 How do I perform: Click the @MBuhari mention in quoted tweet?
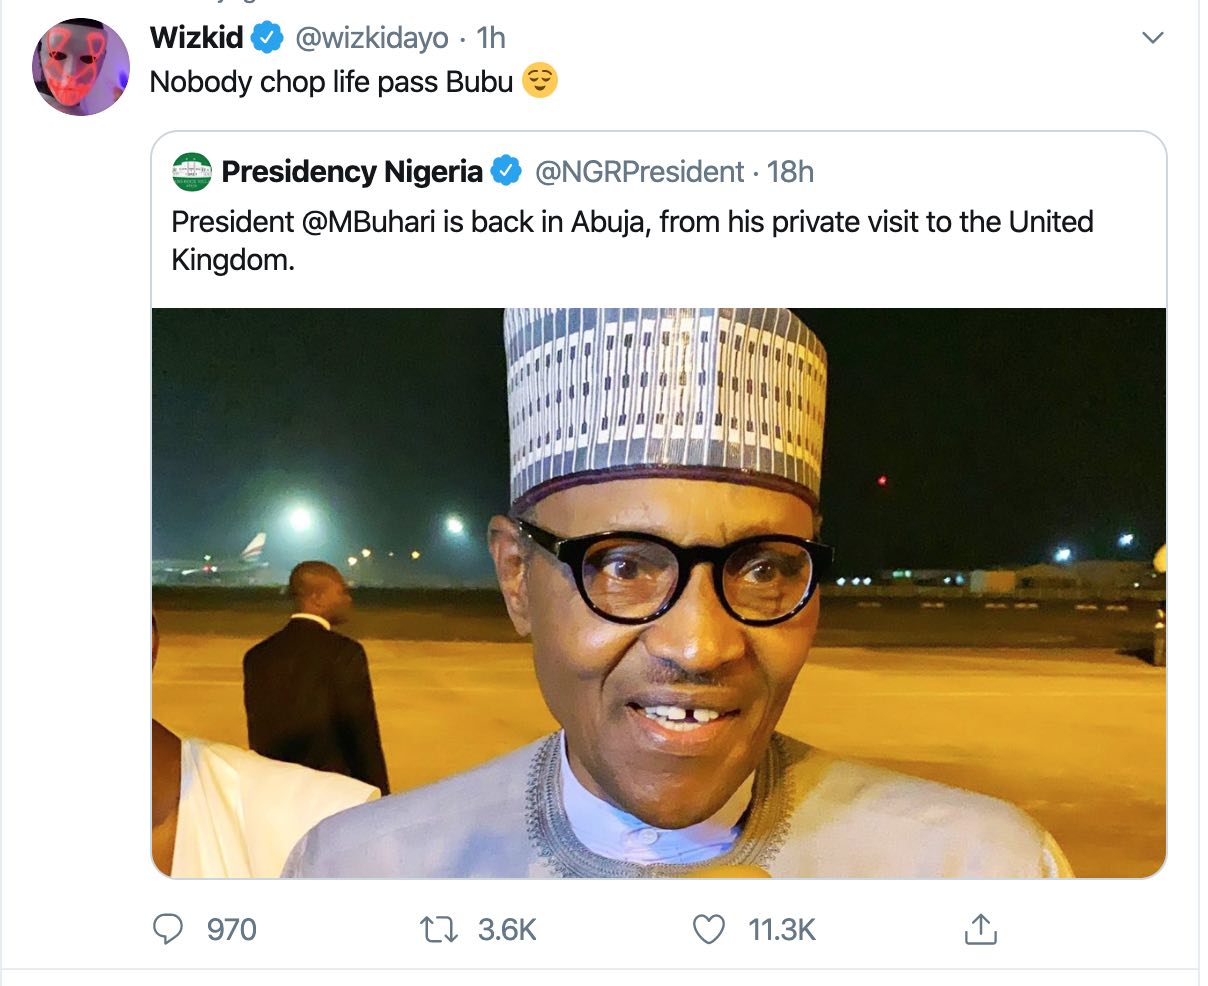[368, 222]
